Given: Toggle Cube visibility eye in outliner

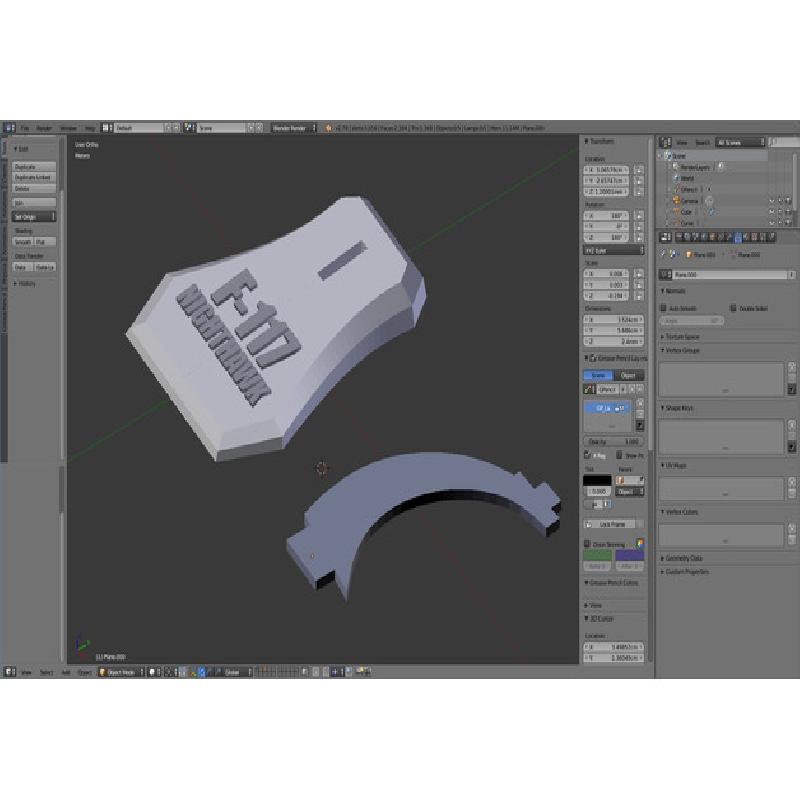Looking at the screenshot, I should 771,212.
